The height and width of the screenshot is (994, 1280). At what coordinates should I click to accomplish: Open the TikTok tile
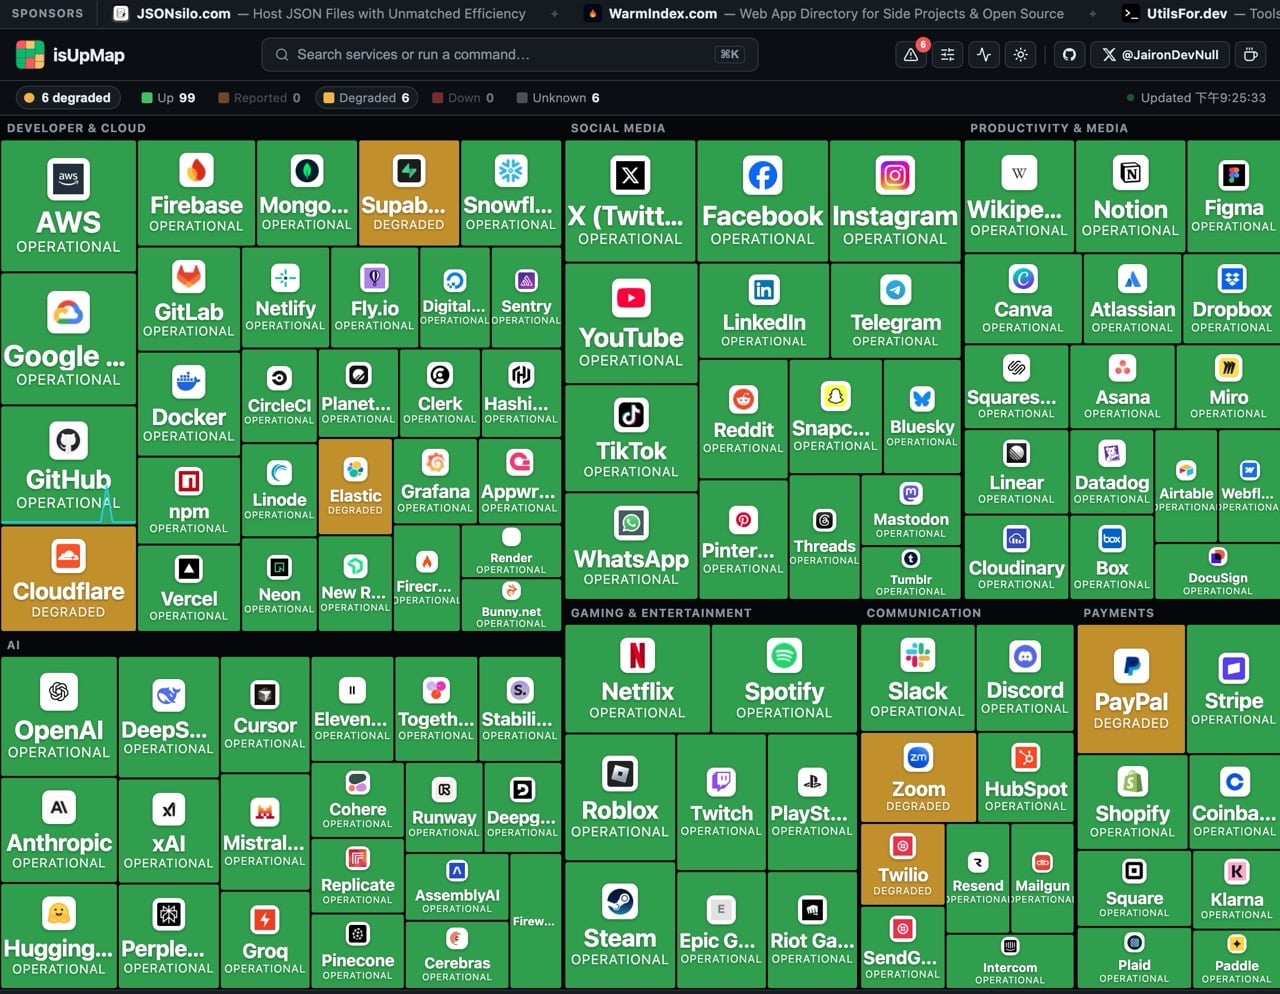pos(631,438)
